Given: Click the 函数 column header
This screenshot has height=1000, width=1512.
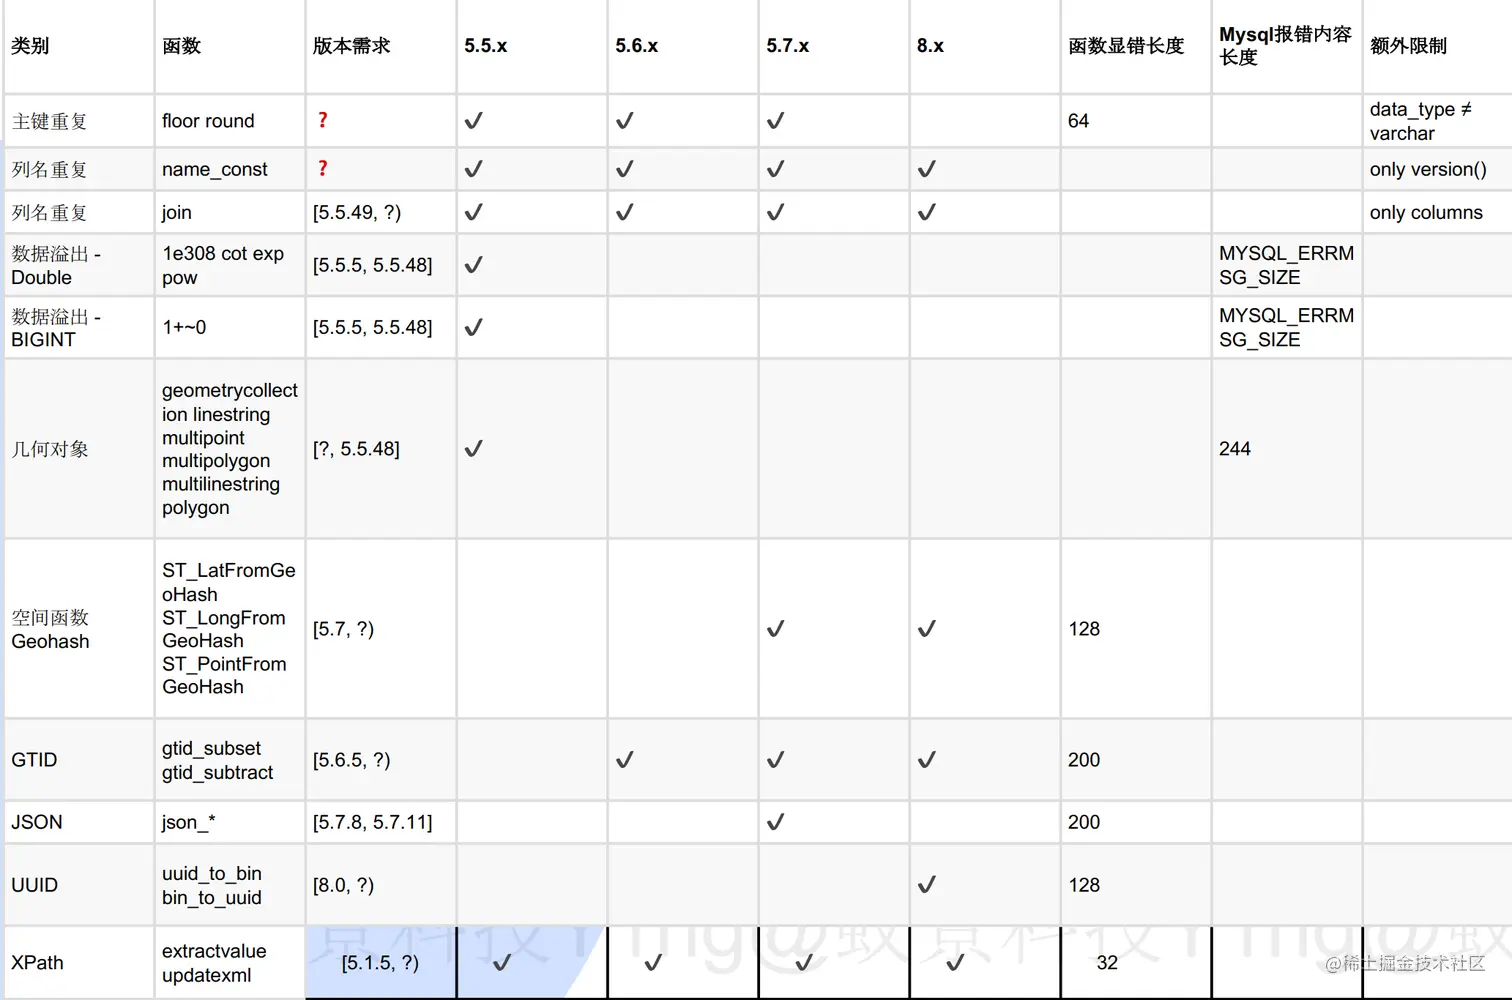Looking at the screenshot, I should (230, 46).
